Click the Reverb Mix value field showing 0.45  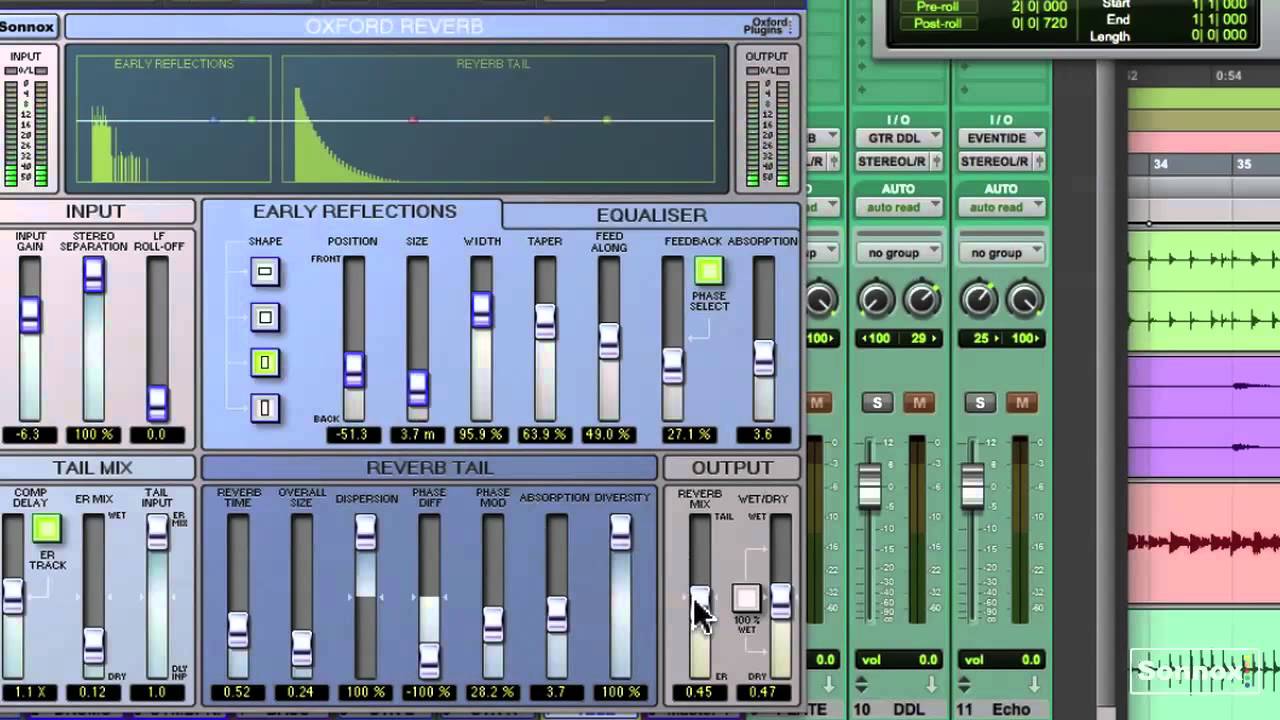click(700, 692)
